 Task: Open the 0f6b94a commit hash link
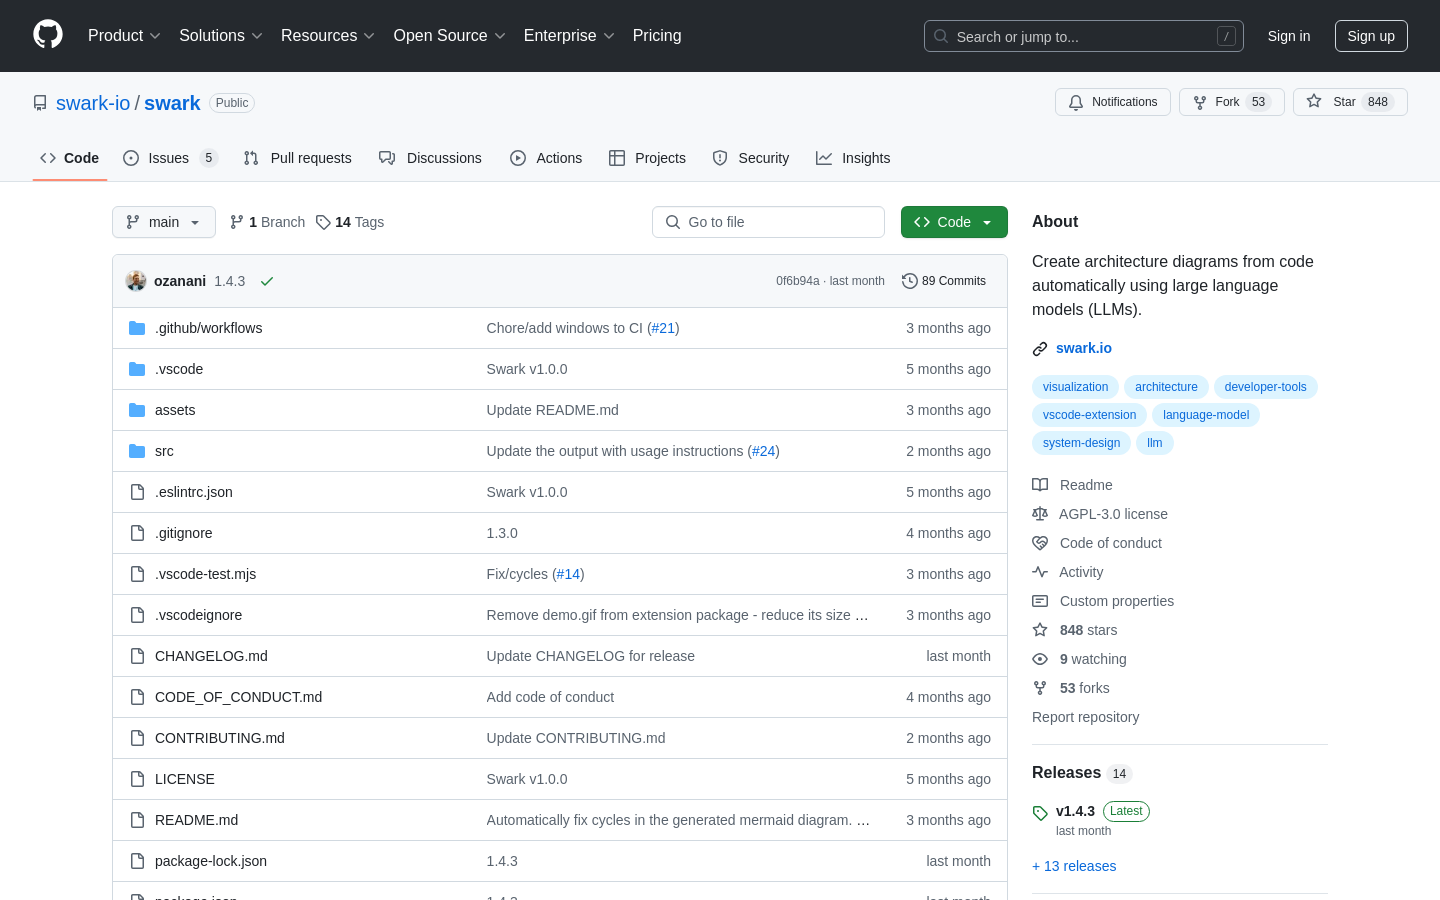[797, 281]
